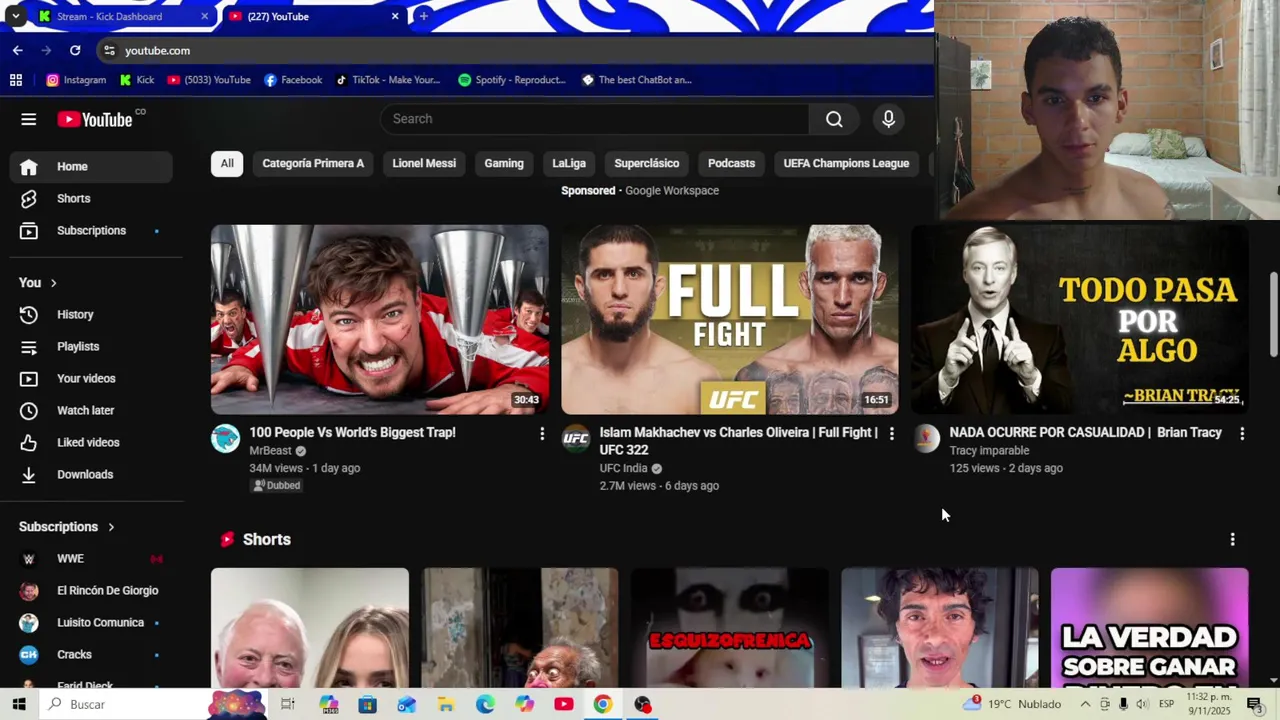
Task: Click the MrBeast channel name
Action: pyautogui.click(x=270, y=451)
